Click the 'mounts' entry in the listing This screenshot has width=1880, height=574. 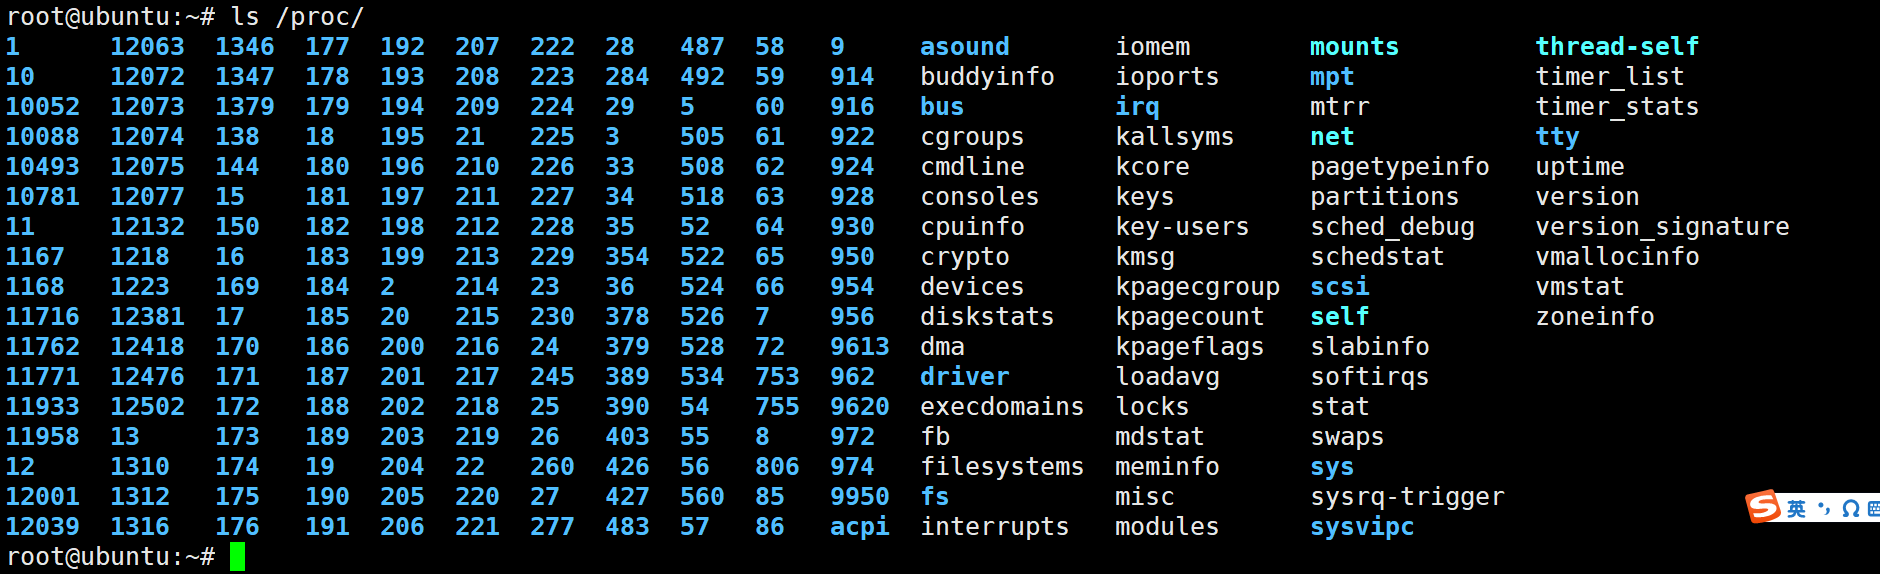point(1354,47)
